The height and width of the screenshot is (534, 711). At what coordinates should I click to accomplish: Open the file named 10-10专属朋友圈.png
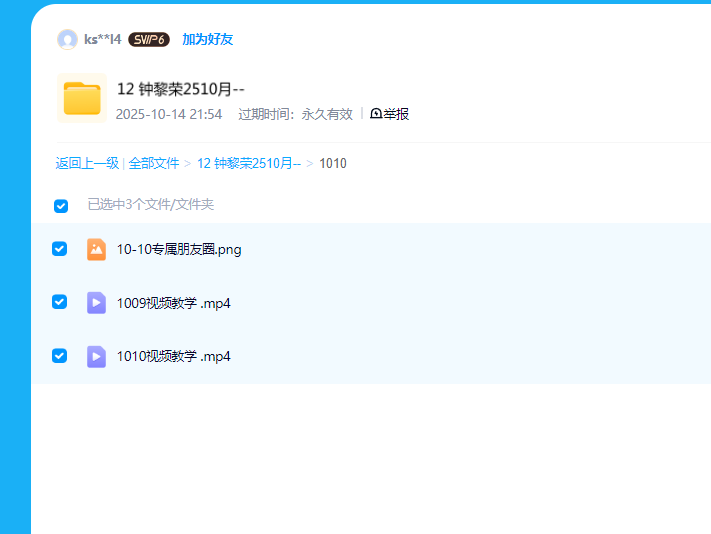[x=179, y=249]
